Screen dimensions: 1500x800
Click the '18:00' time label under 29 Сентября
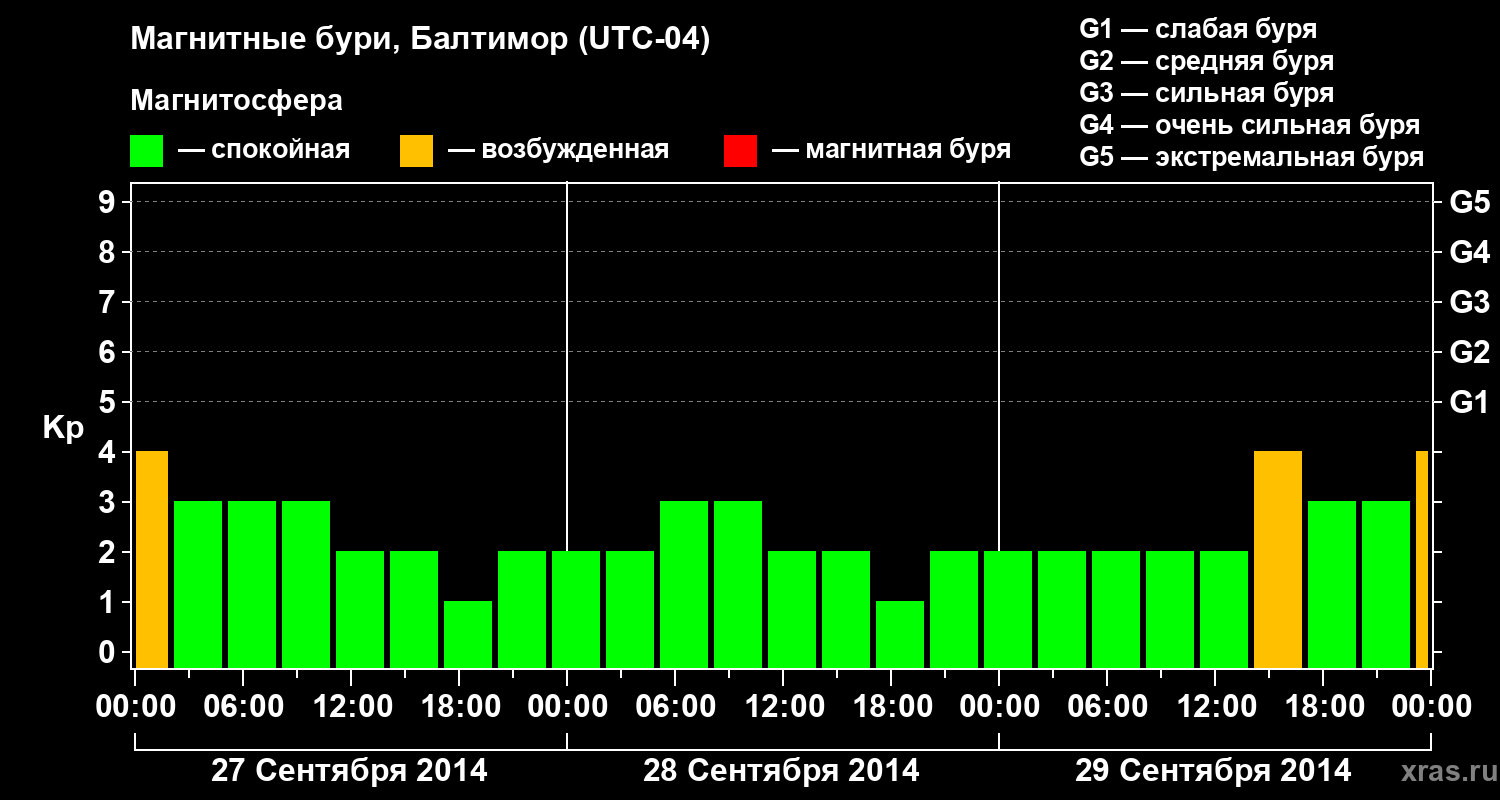click(1323, 708)
